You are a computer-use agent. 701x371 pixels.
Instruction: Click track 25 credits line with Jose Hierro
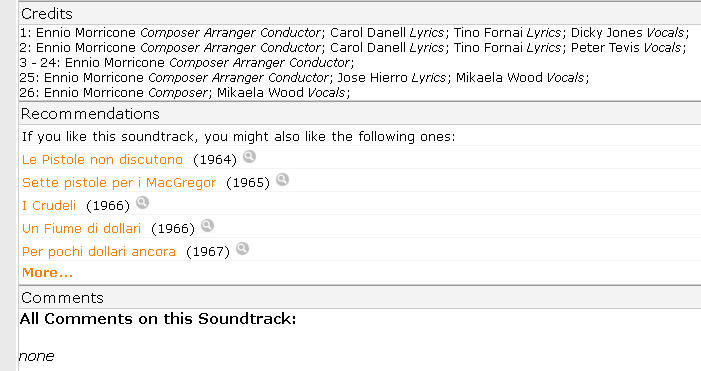pos(304,78)
